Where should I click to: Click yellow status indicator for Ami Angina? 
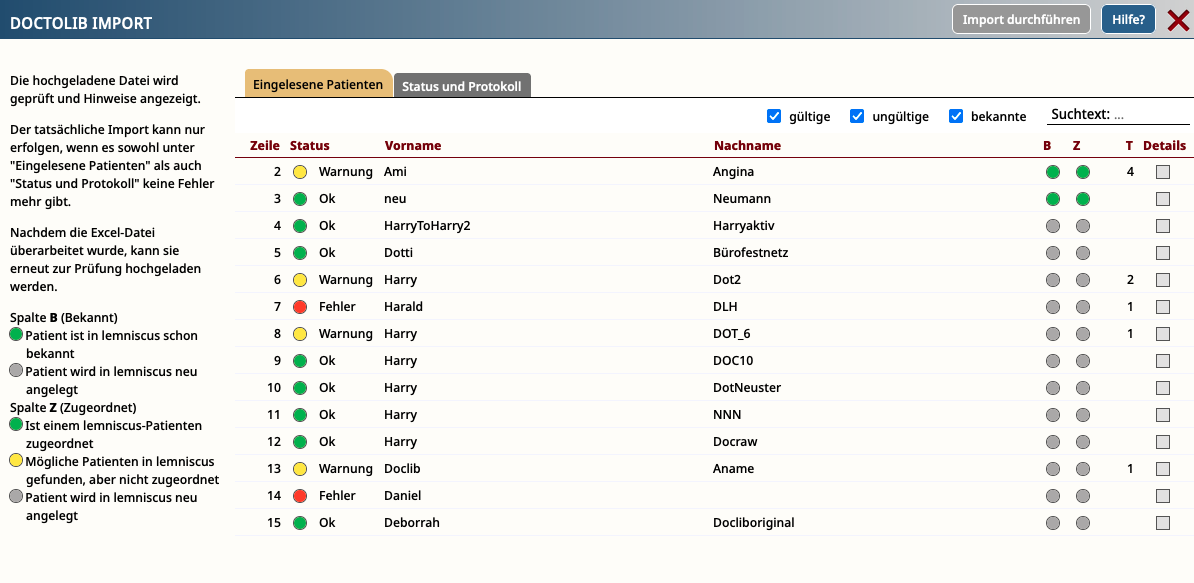pos(300,172)
